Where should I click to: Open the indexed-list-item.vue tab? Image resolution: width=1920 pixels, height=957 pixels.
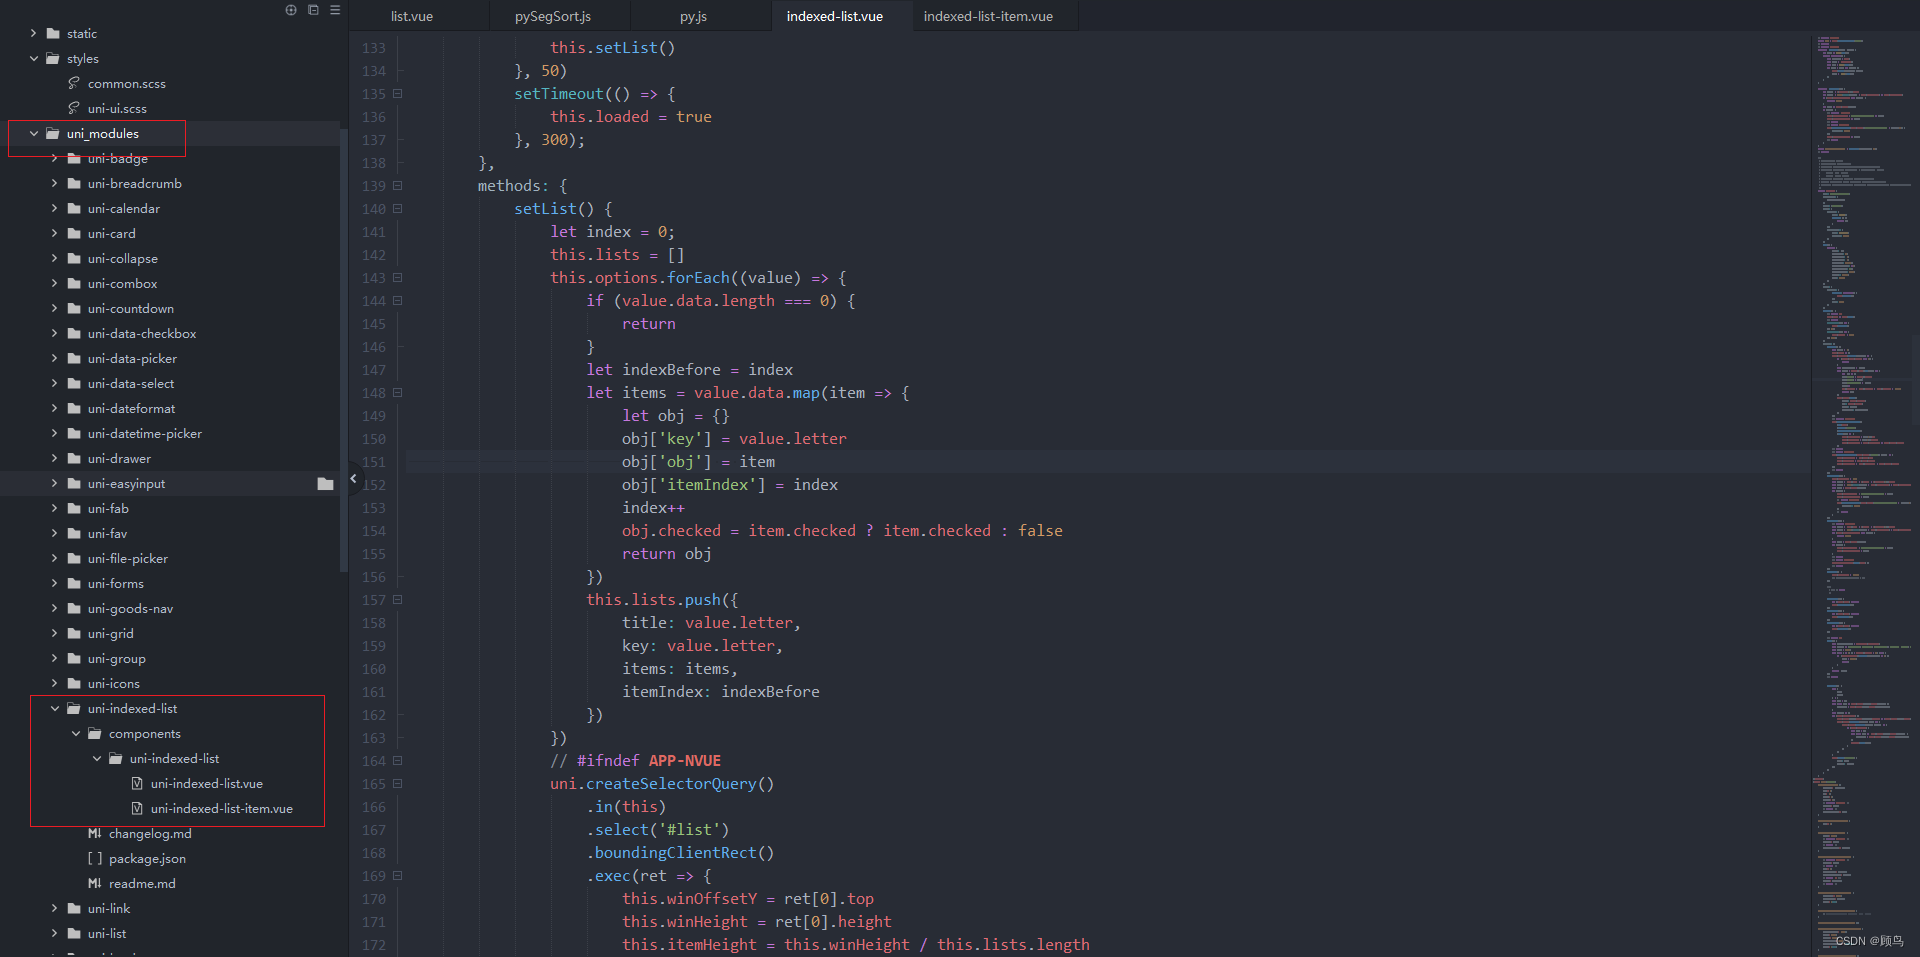(988, 16)
